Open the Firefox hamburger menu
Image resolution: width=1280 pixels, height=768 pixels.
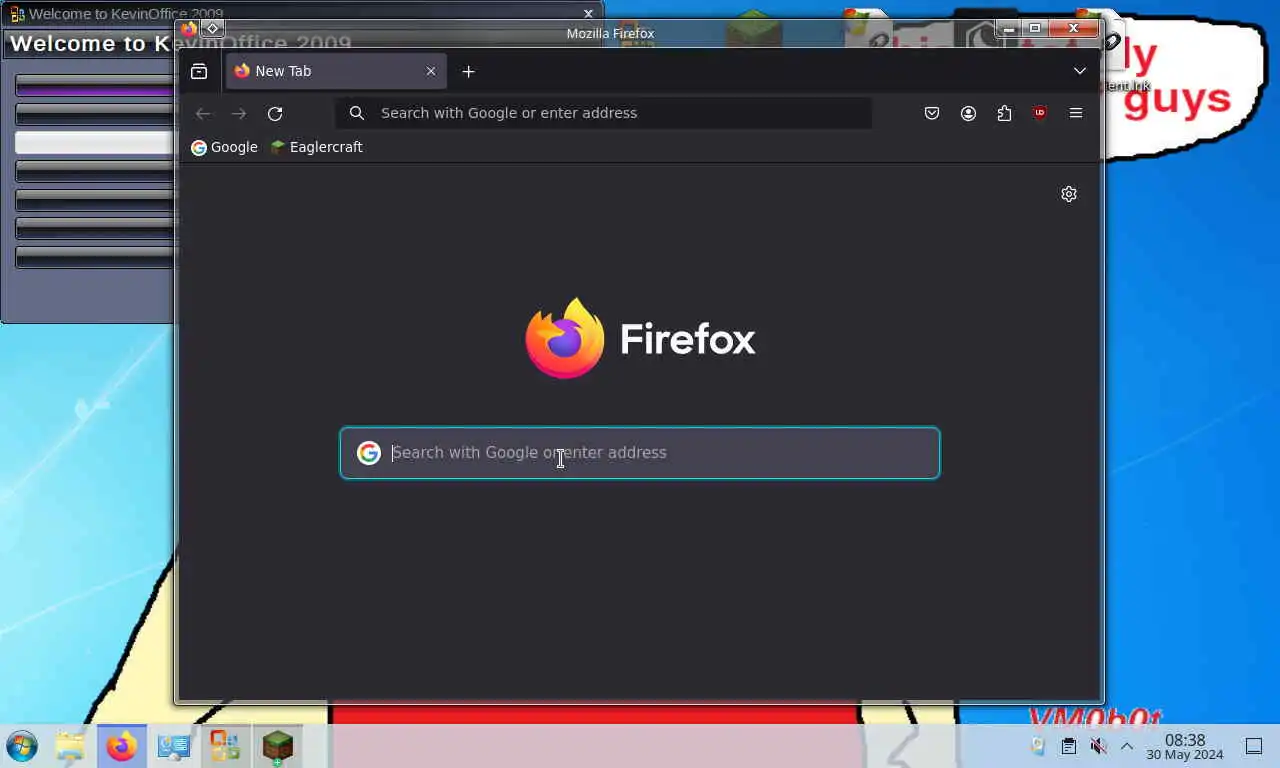click(1076, 113)
